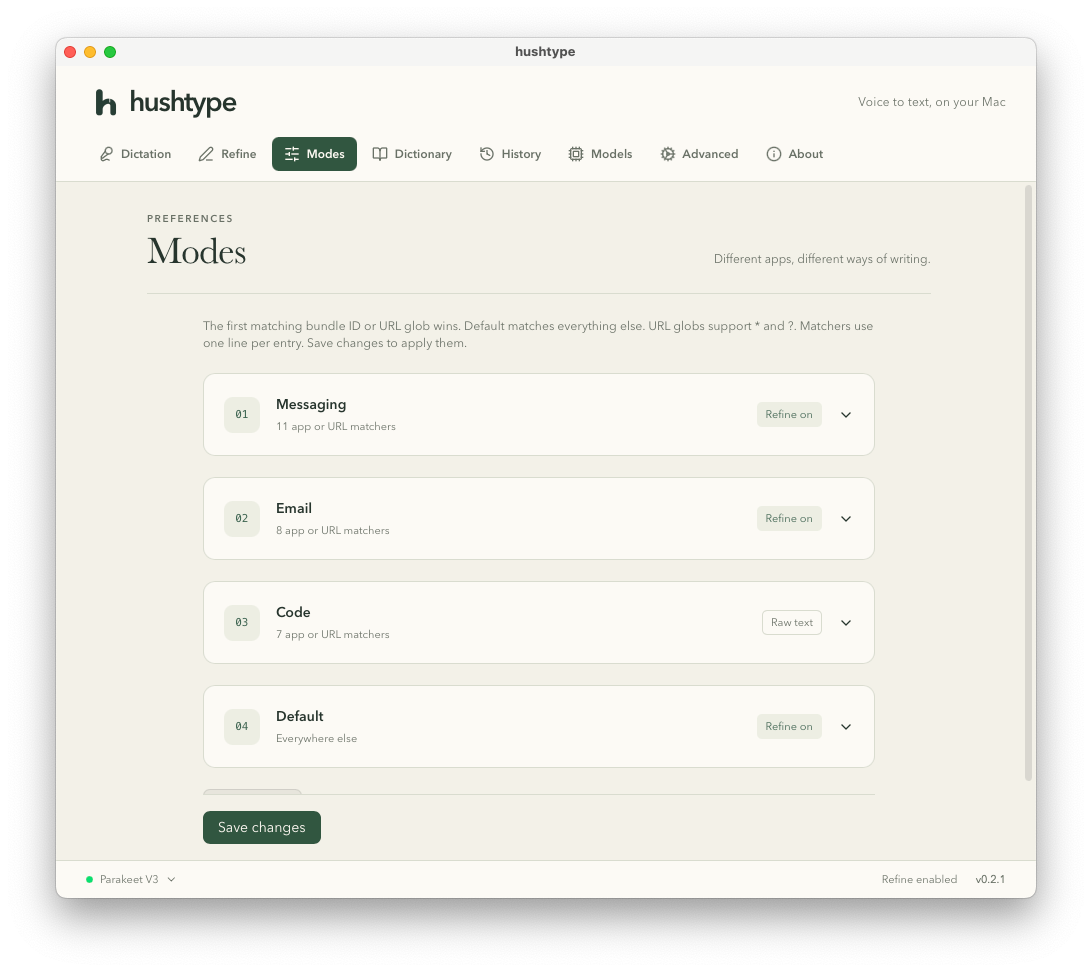1092x972 pixels.
Task: Click '7 app or URL matchers' text
Action: (333, 634)
